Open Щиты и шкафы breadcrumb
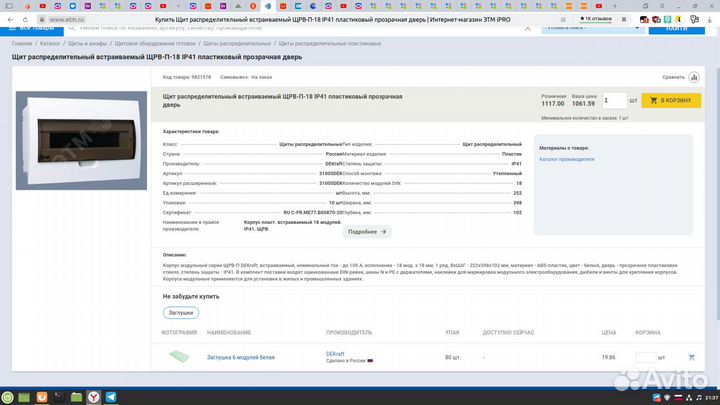Screen dimensions: 720x405 click(x=88, y=44)
